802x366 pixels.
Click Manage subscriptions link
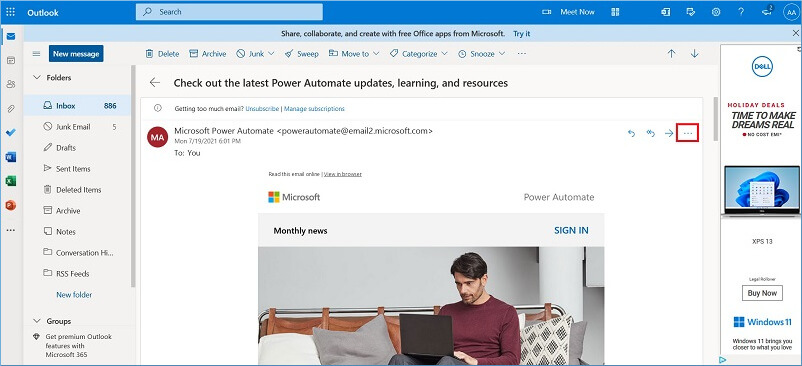314,109
